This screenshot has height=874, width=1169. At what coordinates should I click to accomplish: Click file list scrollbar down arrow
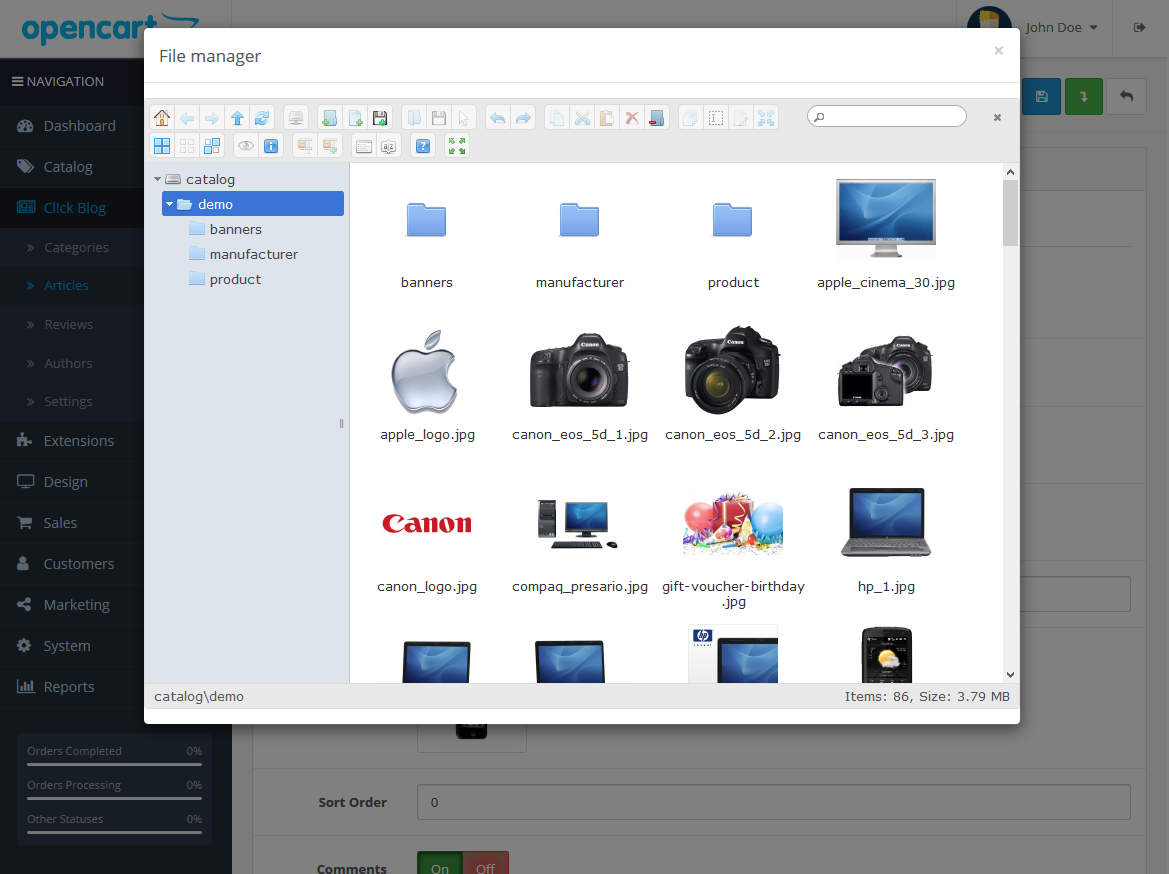(x=1010, y=675)
